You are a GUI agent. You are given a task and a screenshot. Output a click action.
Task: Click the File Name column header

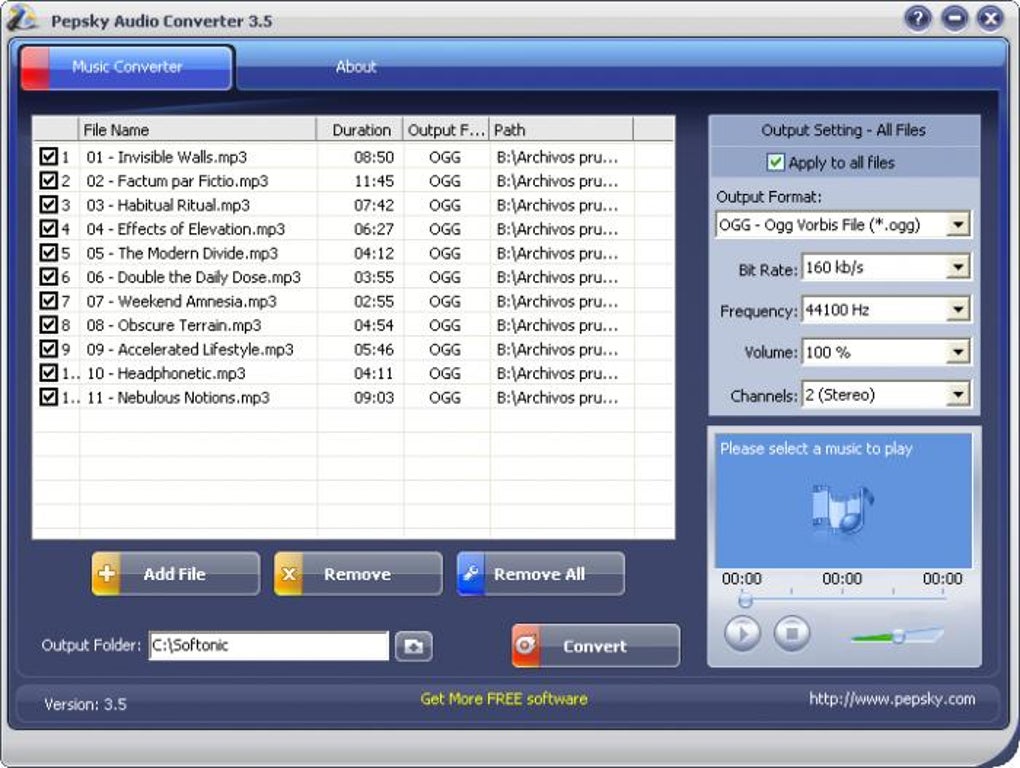198,129
